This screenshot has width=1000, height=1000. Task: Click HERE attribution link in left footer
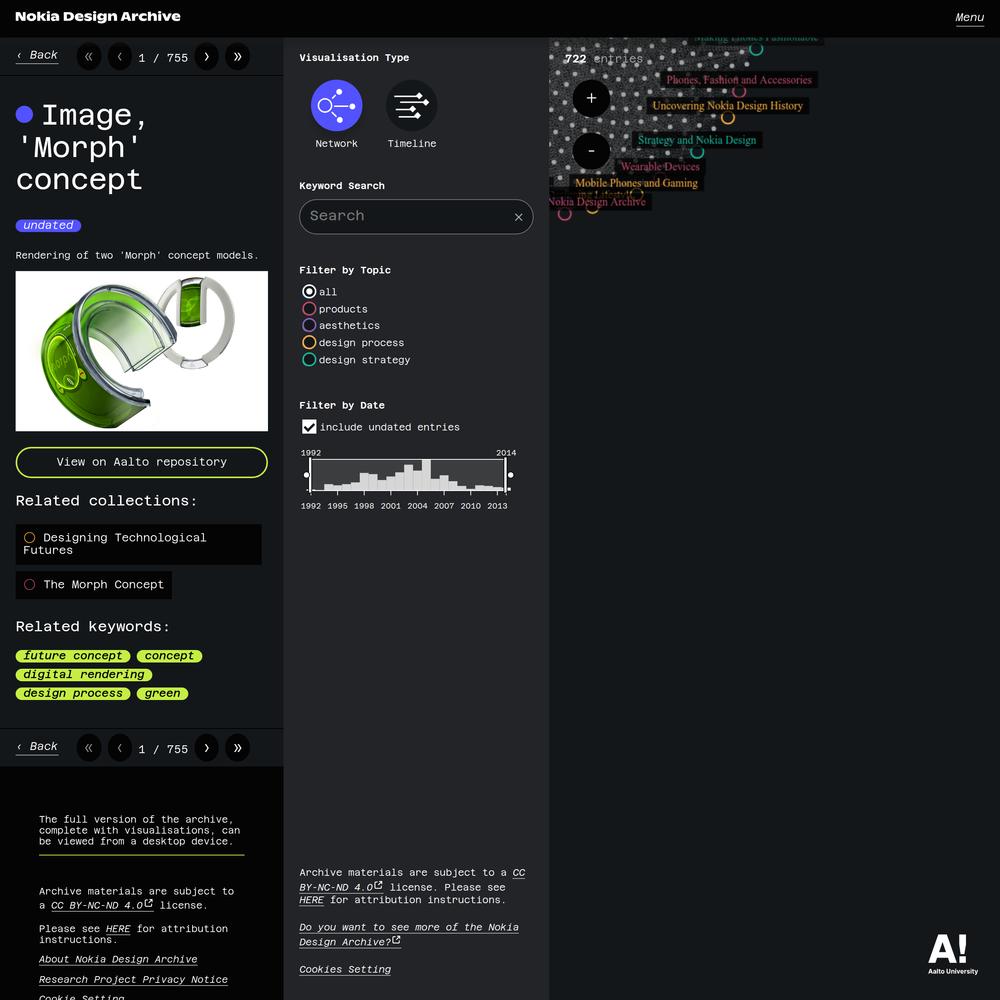tap(118, 929)
